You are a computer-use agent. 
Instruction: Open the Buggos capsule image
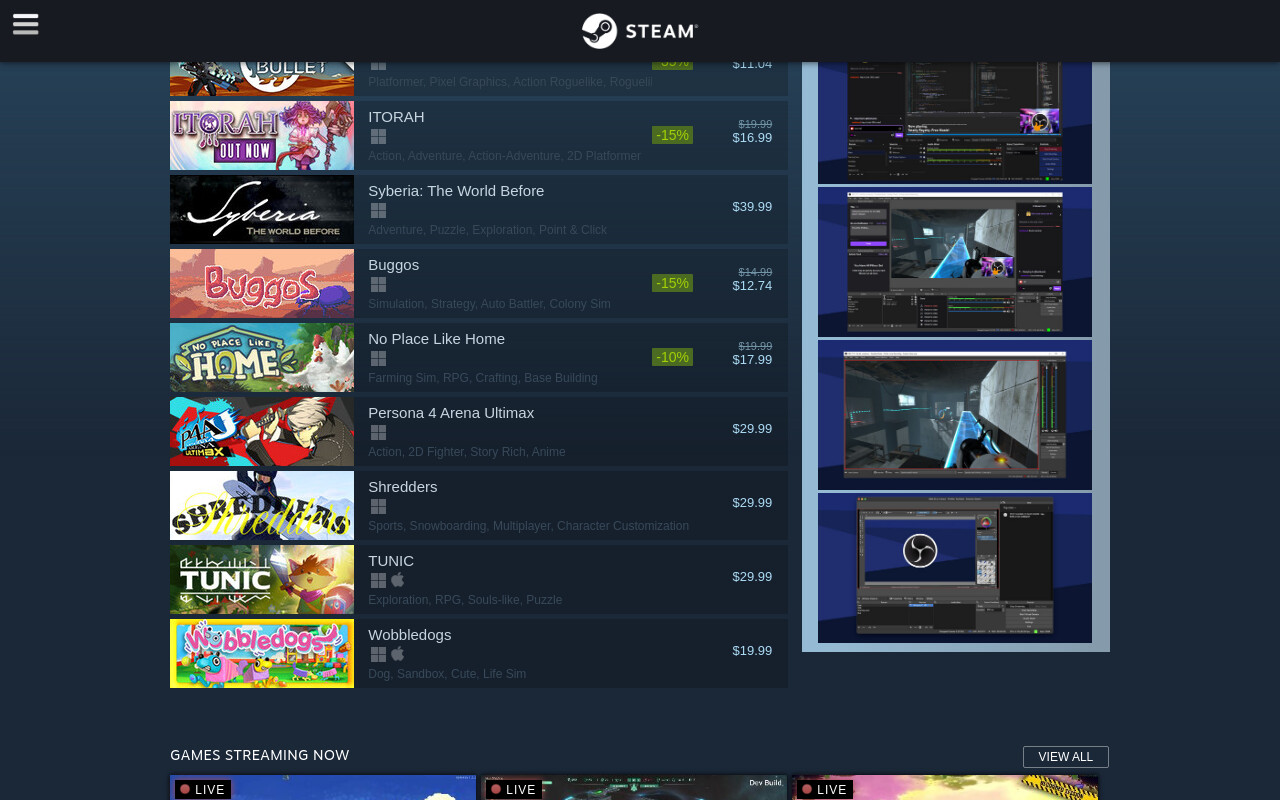coord(262,283)
